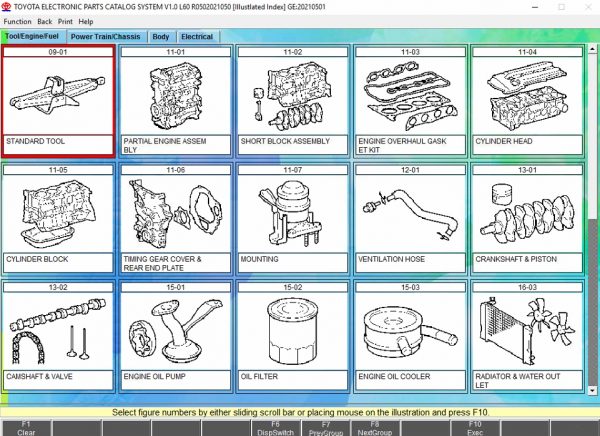Select the Cylinder Block illustration
Screen dimensions: 600x436
pyautogui.click(x=58, y=214)
